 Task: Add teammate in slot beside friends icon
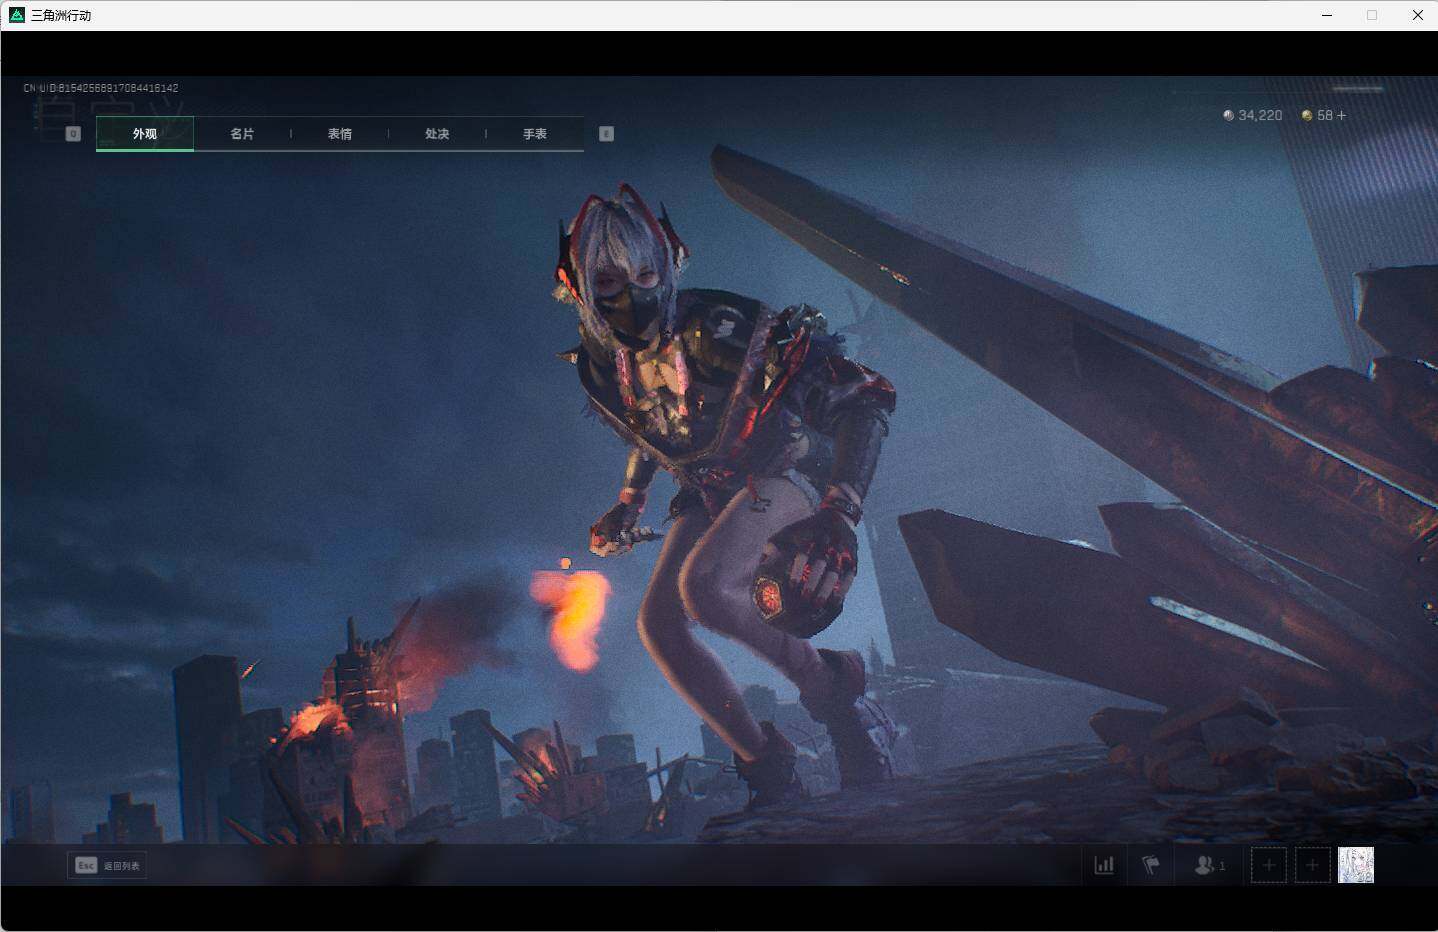[x=1269, y=865]
